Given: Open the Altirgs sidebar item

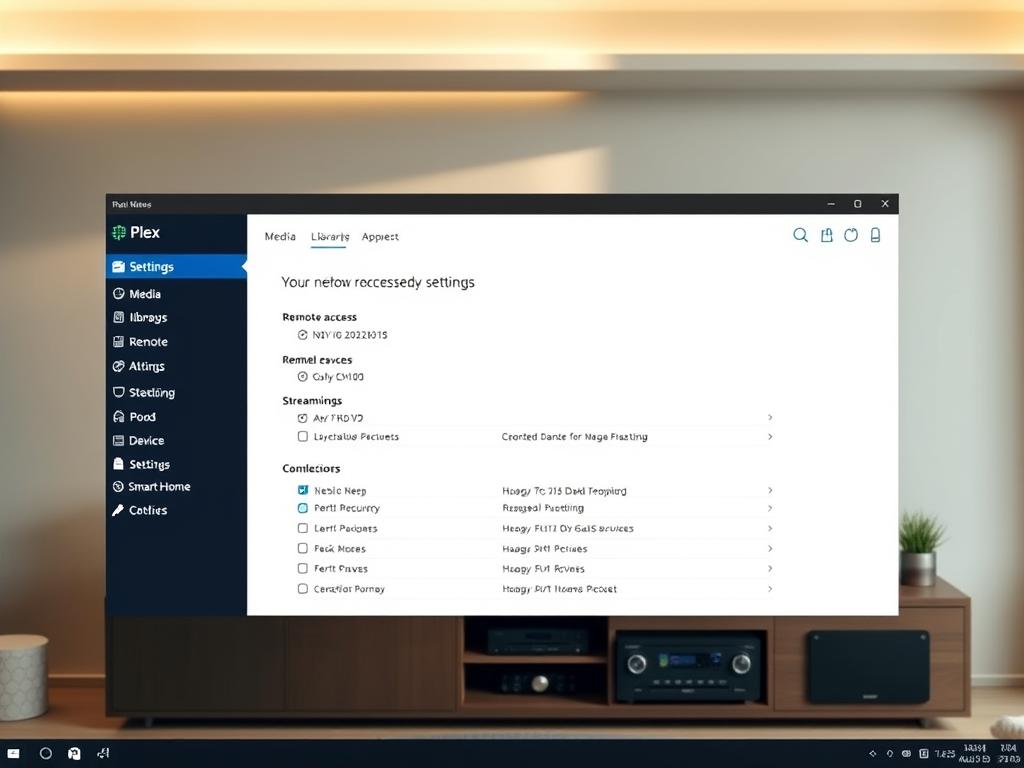Looking at the screenshot, I should pyautogui.click(x=138, y=366).
